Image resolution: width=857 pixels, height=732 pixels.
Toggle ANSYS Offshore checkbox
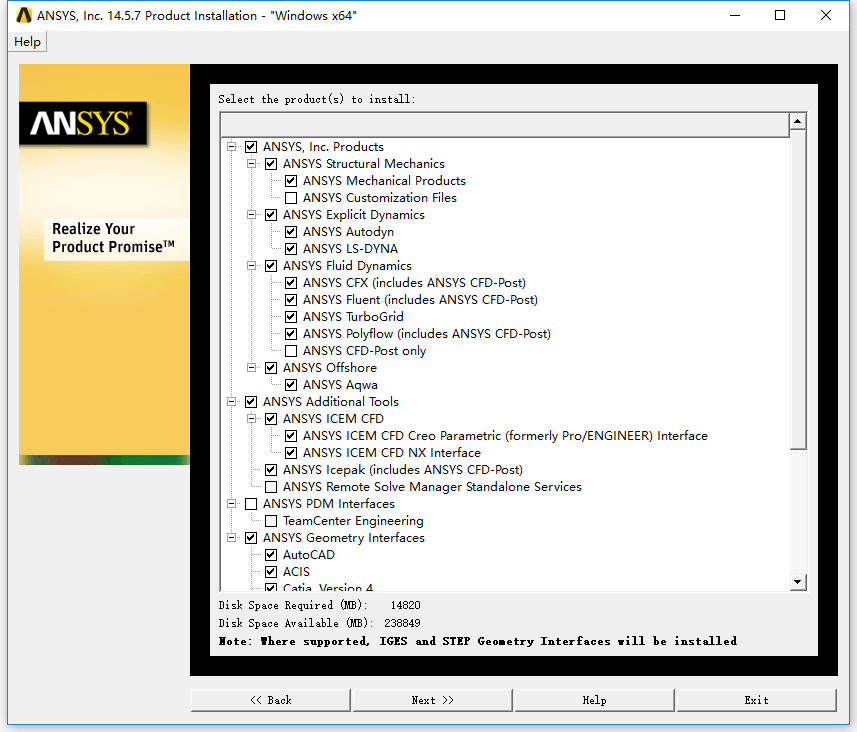(271, 367)
